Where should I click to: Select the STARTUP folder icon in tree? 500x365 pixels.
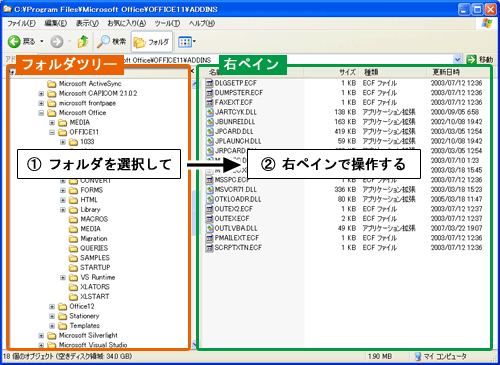tap(73, 268)
